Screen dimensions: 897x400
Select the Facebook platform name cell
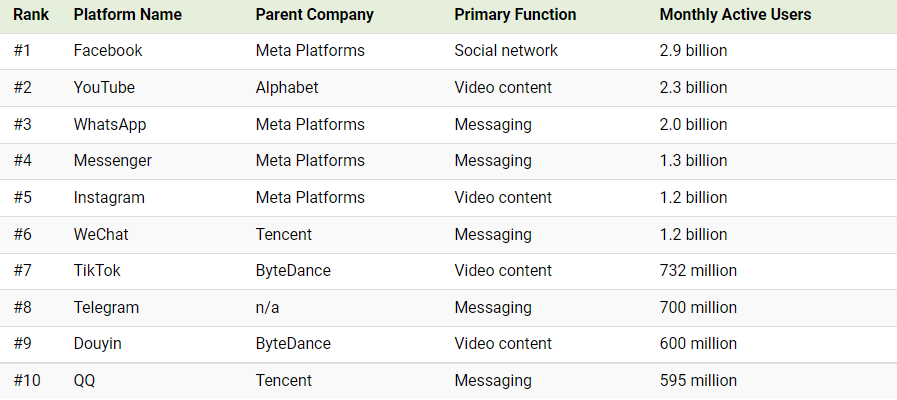108,51
